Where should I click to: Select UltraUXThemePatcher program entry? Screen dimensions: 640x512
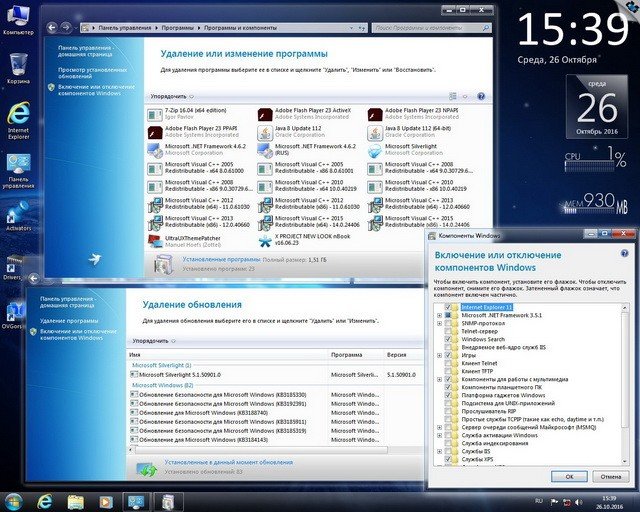pyautogui.click(x=184, y=241)
